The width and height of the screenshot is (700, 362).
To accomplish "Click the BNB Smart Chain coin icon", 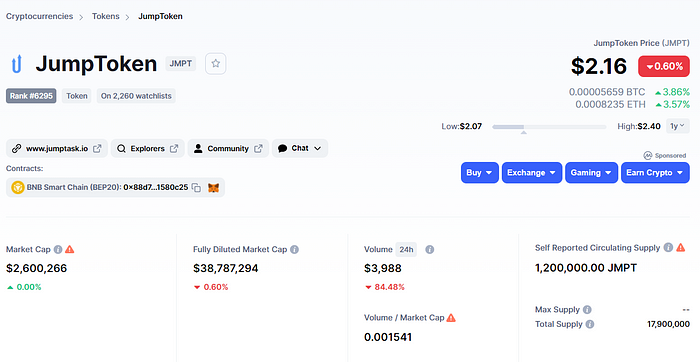I will point(17,187).
